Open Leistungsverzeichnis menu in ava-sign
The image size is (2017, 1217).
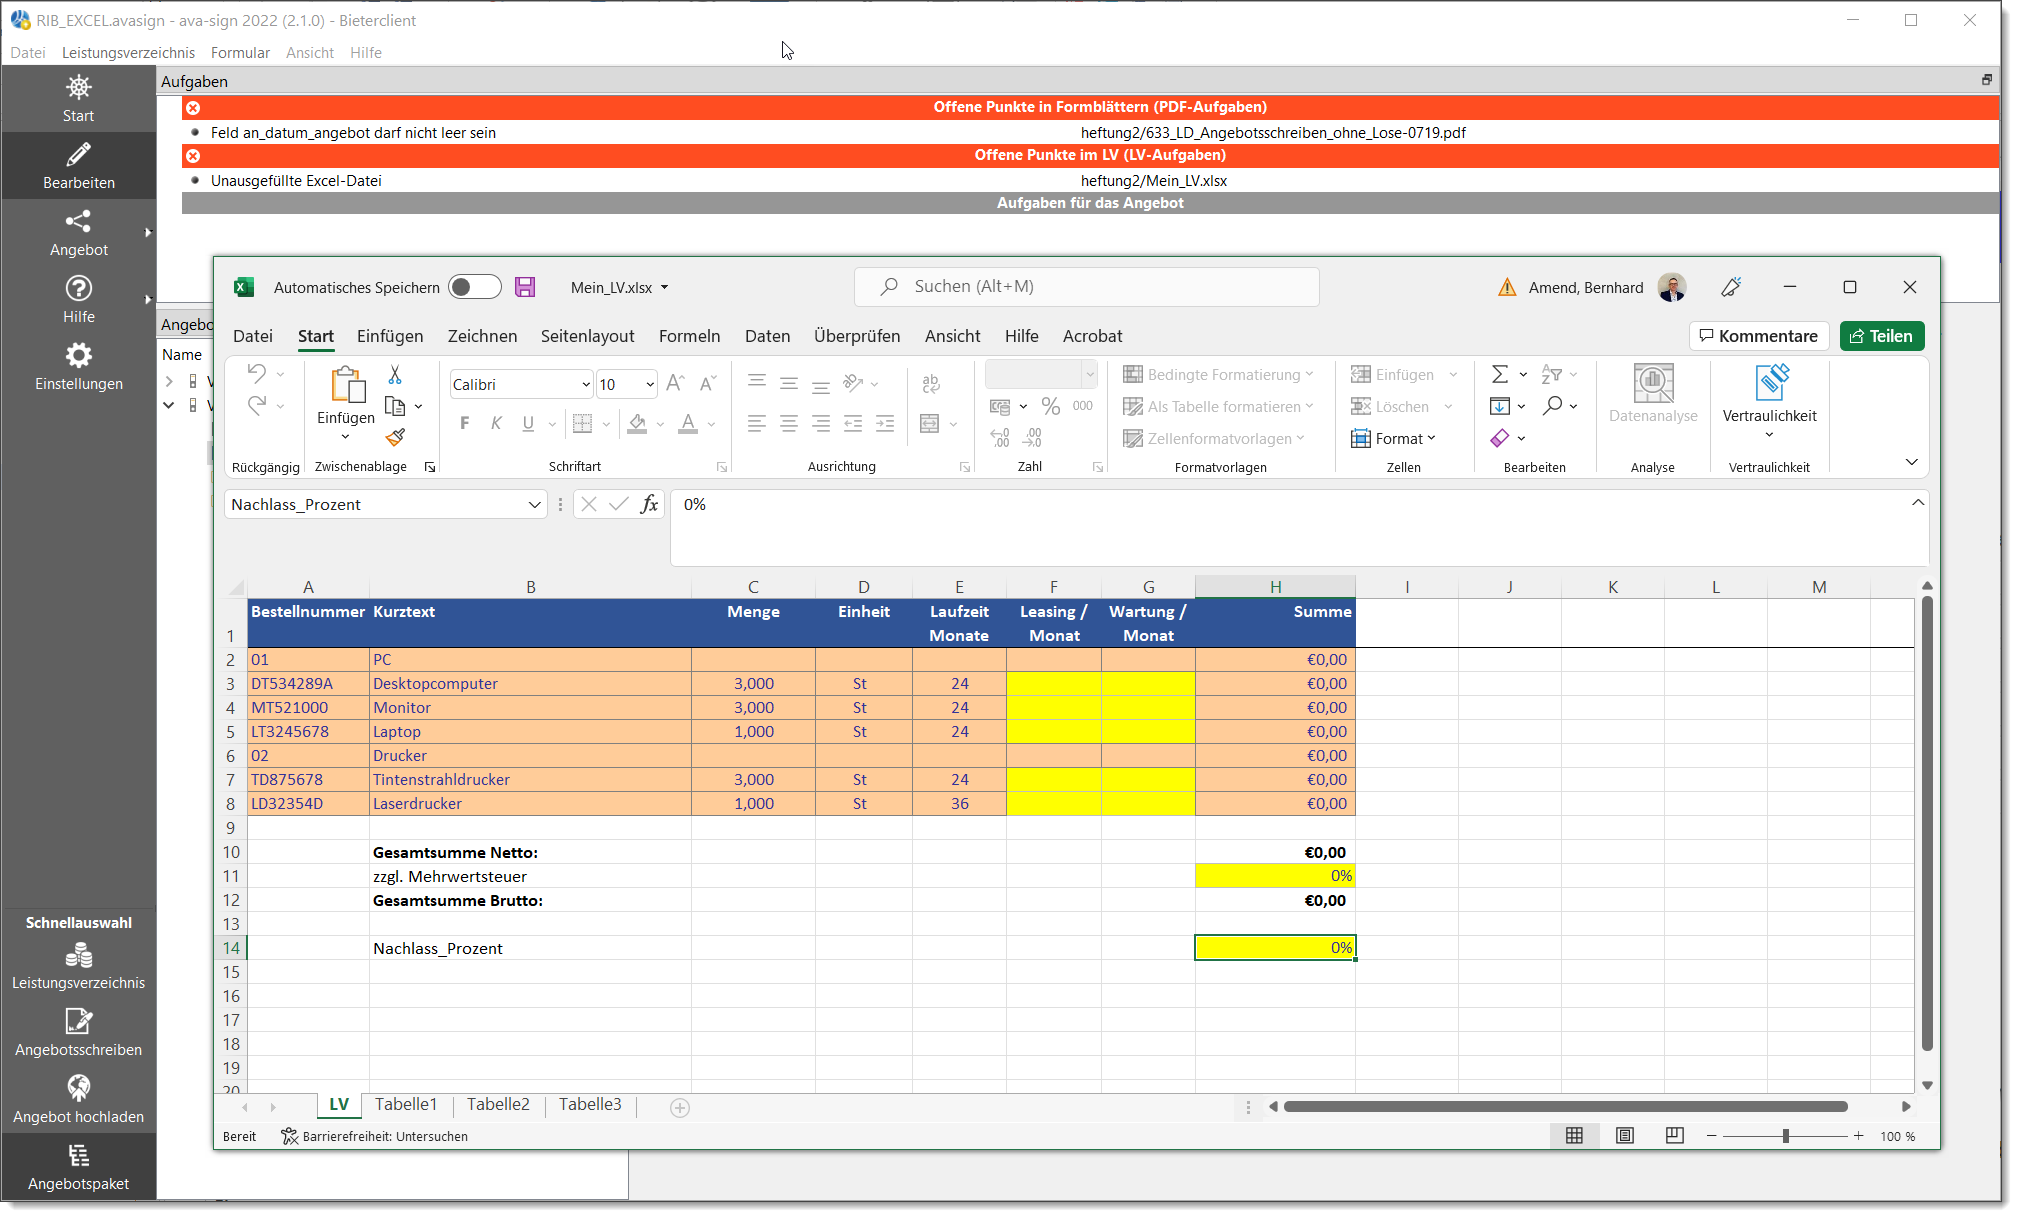click(128, 52)
